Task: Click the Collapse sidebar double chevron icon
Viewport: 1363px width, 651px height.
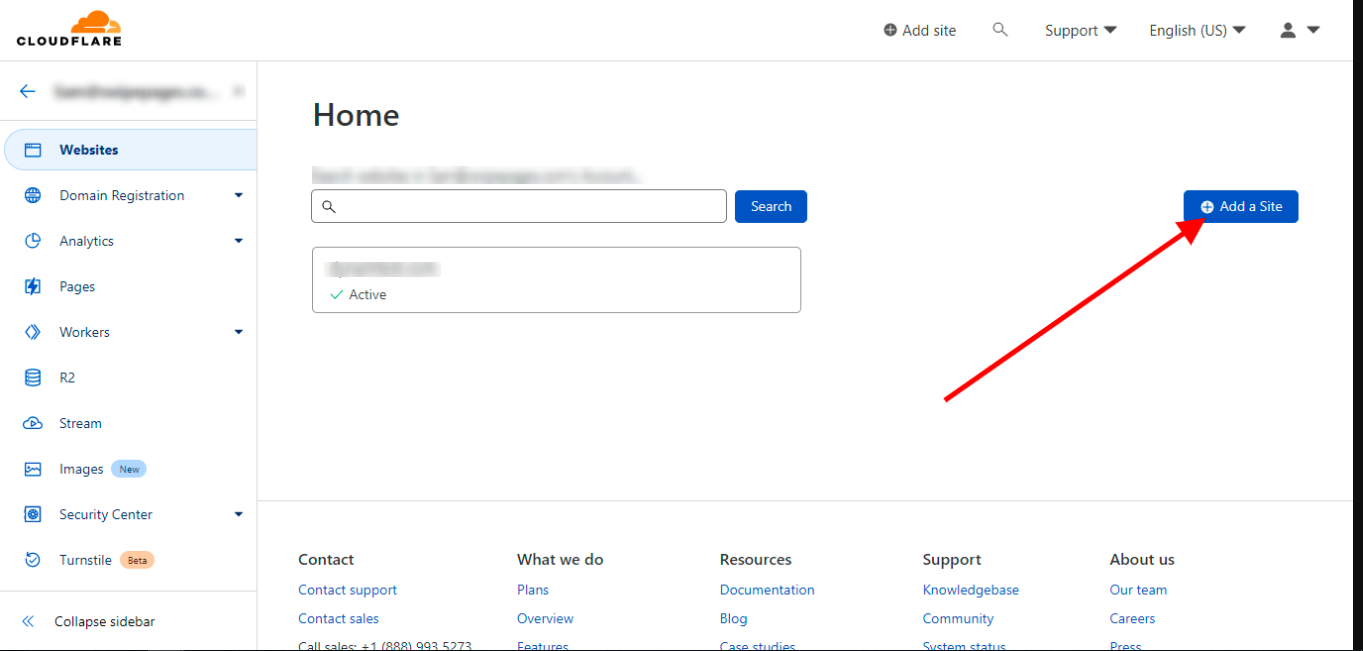Action: click(x=28, y=621)
